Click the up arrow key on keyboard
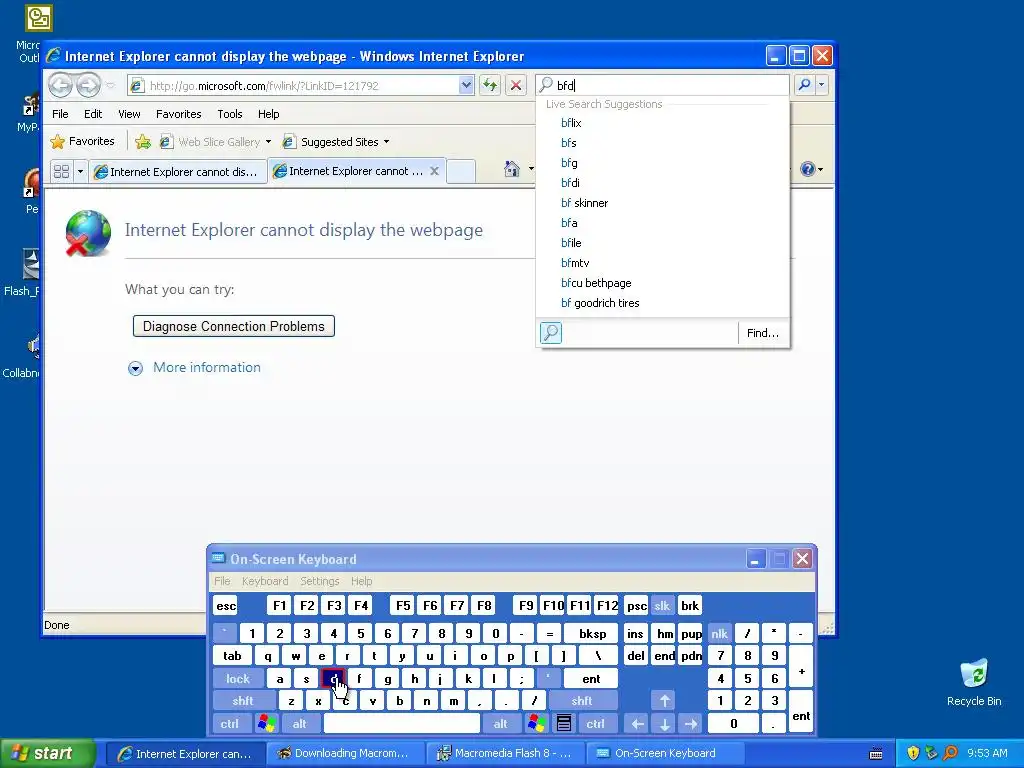The height and width of the screenshot is (768, 1024). 664,701
